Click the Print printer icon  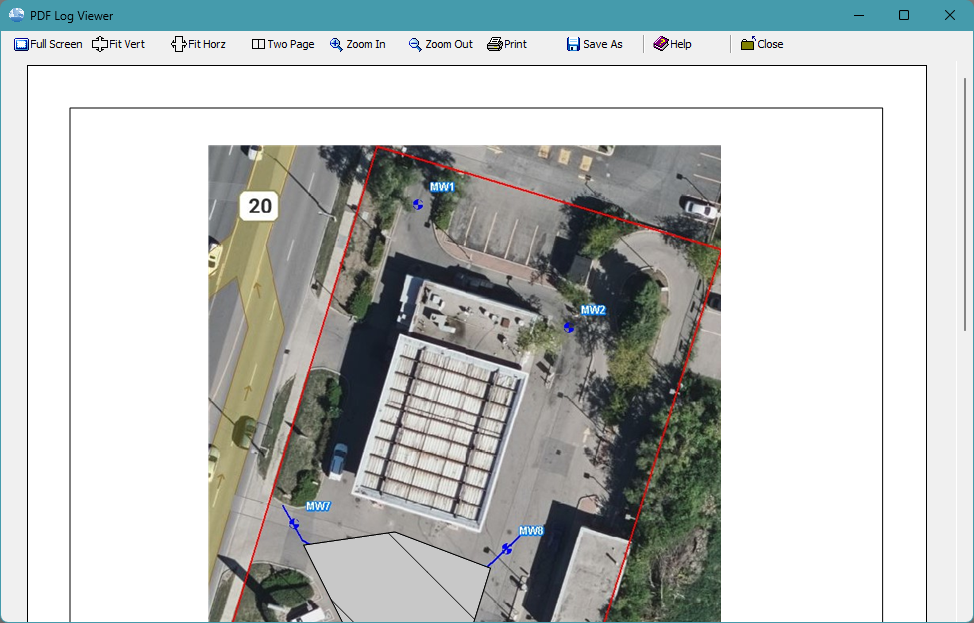pos(494,44)
